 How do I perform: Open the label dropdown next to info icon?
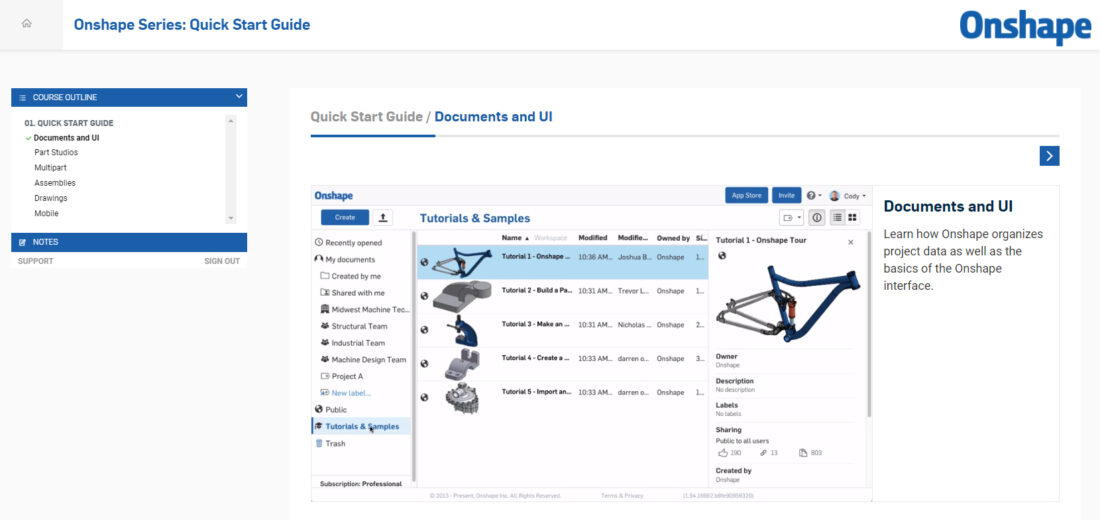pyautogui.click(x=792, y=217)
